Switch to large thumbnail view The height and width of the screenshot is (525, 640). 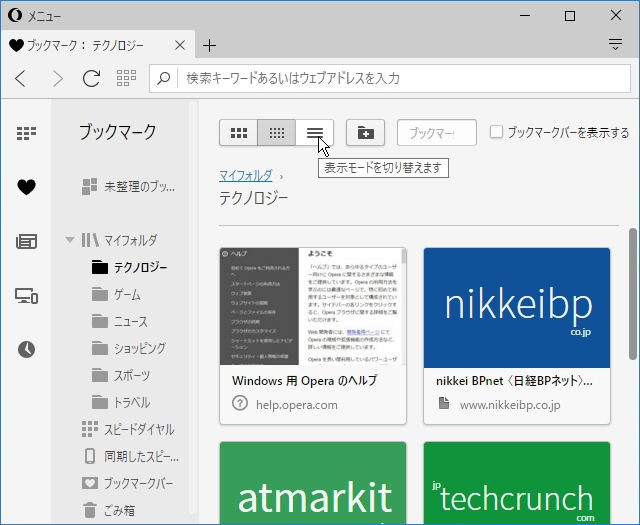click(x=239, y=133)
